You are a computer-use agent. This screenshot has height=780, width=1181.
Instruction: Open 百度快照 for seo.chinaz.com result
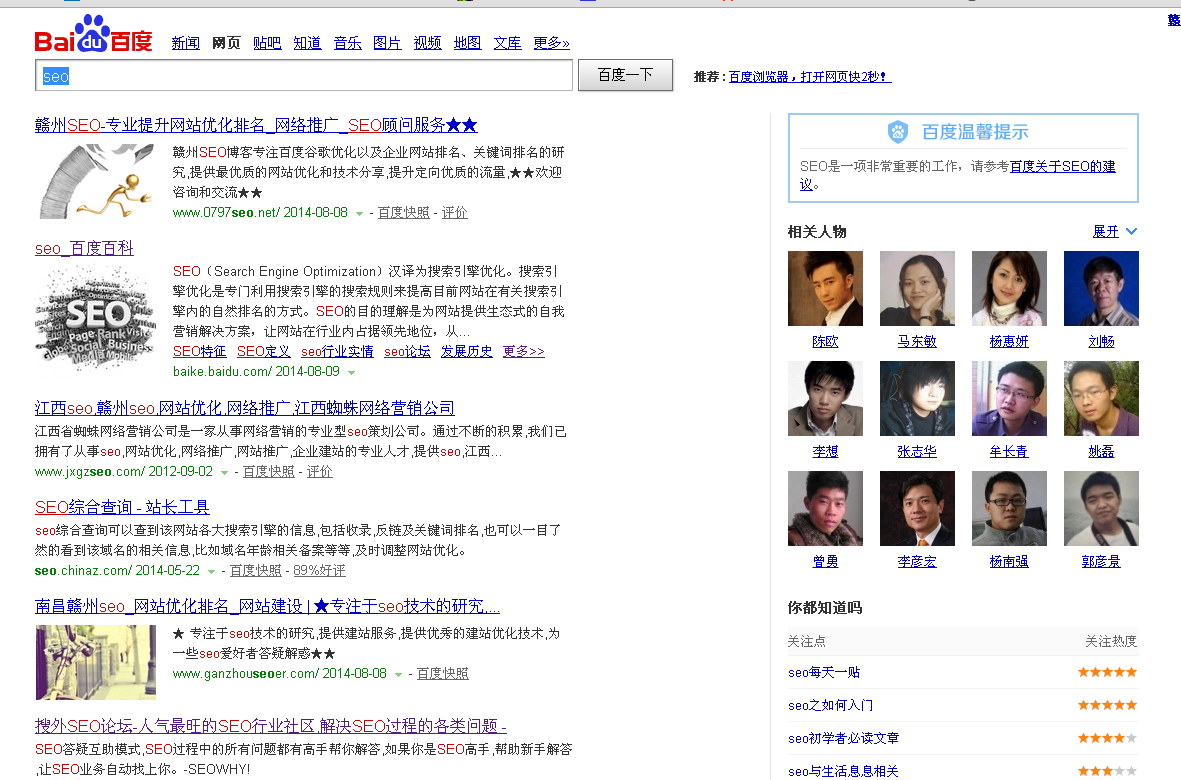coord(256,571)
